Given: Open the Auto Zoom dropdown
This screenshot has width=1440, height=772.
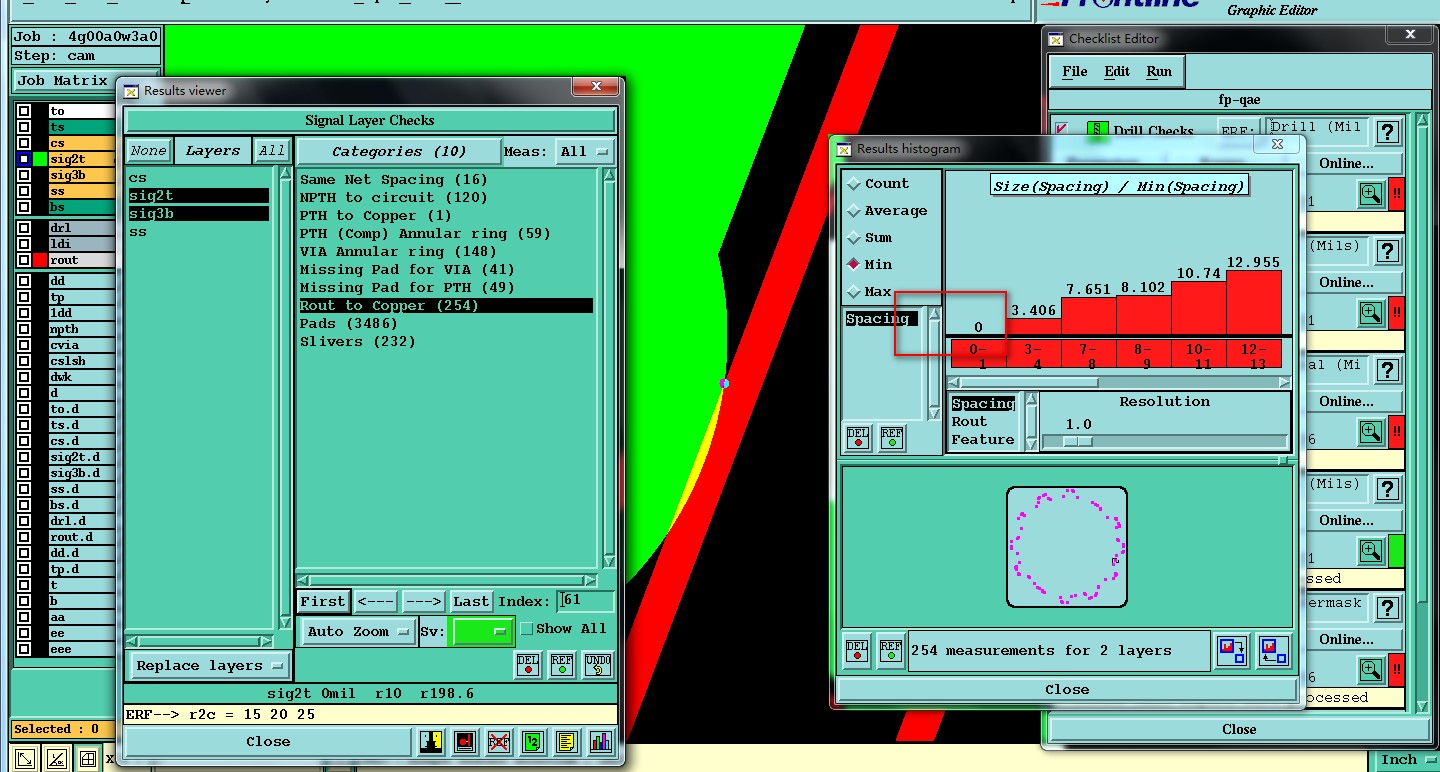Looking at the screenshot, I should 360,632.
